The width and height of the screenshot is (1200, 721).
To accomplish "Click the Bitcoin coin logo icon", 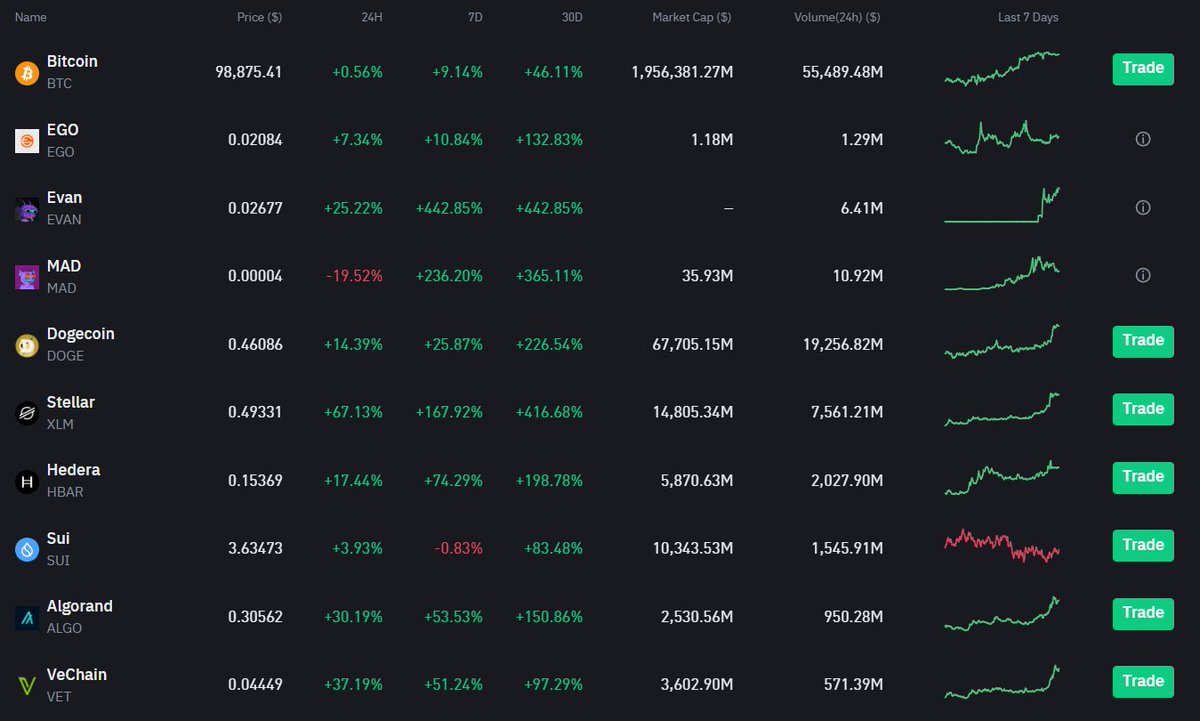I will tap(27, 72).
